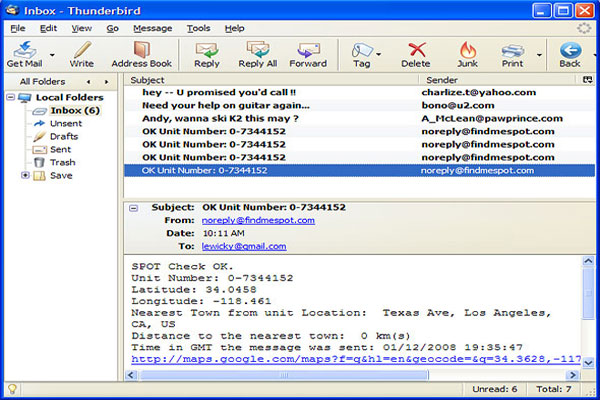Click the Unread: 6 status entry
The height and width of the screenshot is (400, 600).
pos(495,389)
